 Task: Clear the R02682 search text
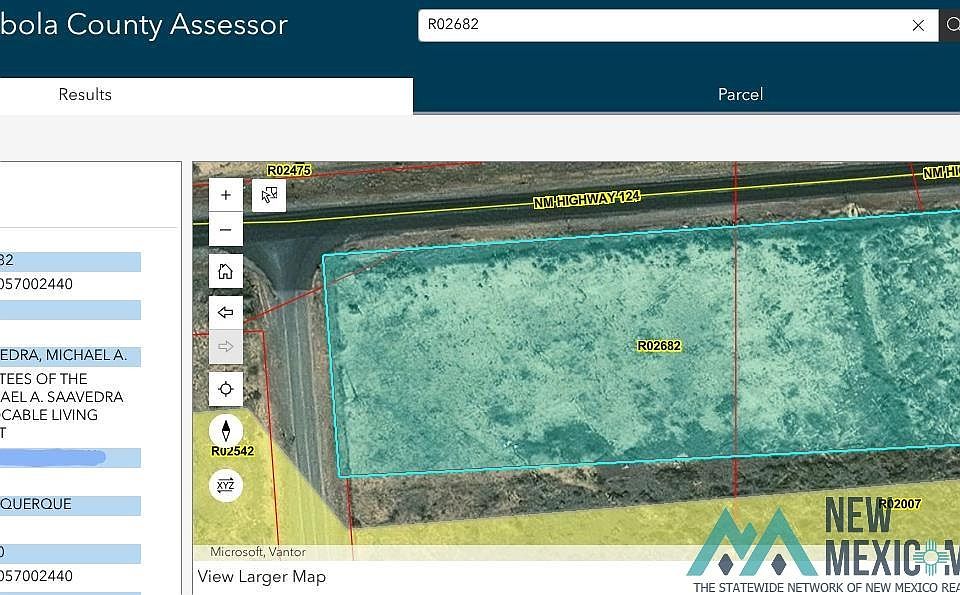pos(918,25)
